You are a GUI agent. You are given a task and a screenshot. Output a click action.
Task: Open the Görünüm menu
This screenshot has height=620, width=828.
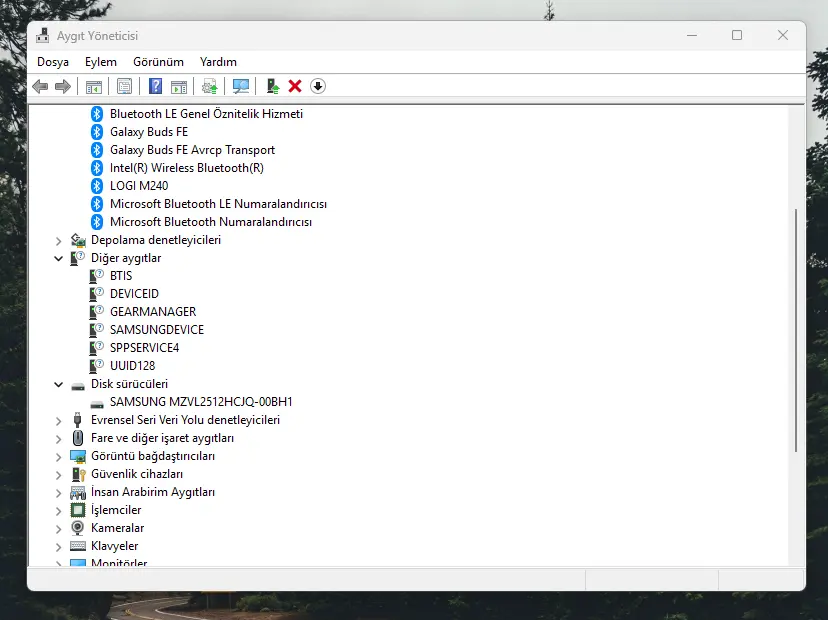[158, 62]
